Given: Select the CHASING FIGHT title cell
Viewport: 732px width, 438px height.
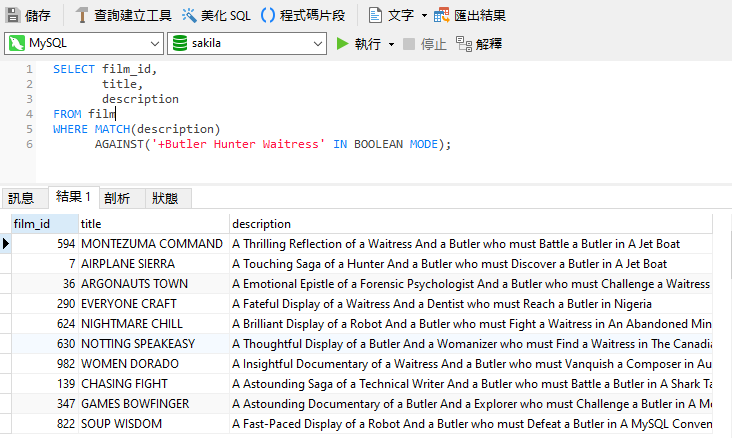Looking at the screenshot, I should pos(154,384).
